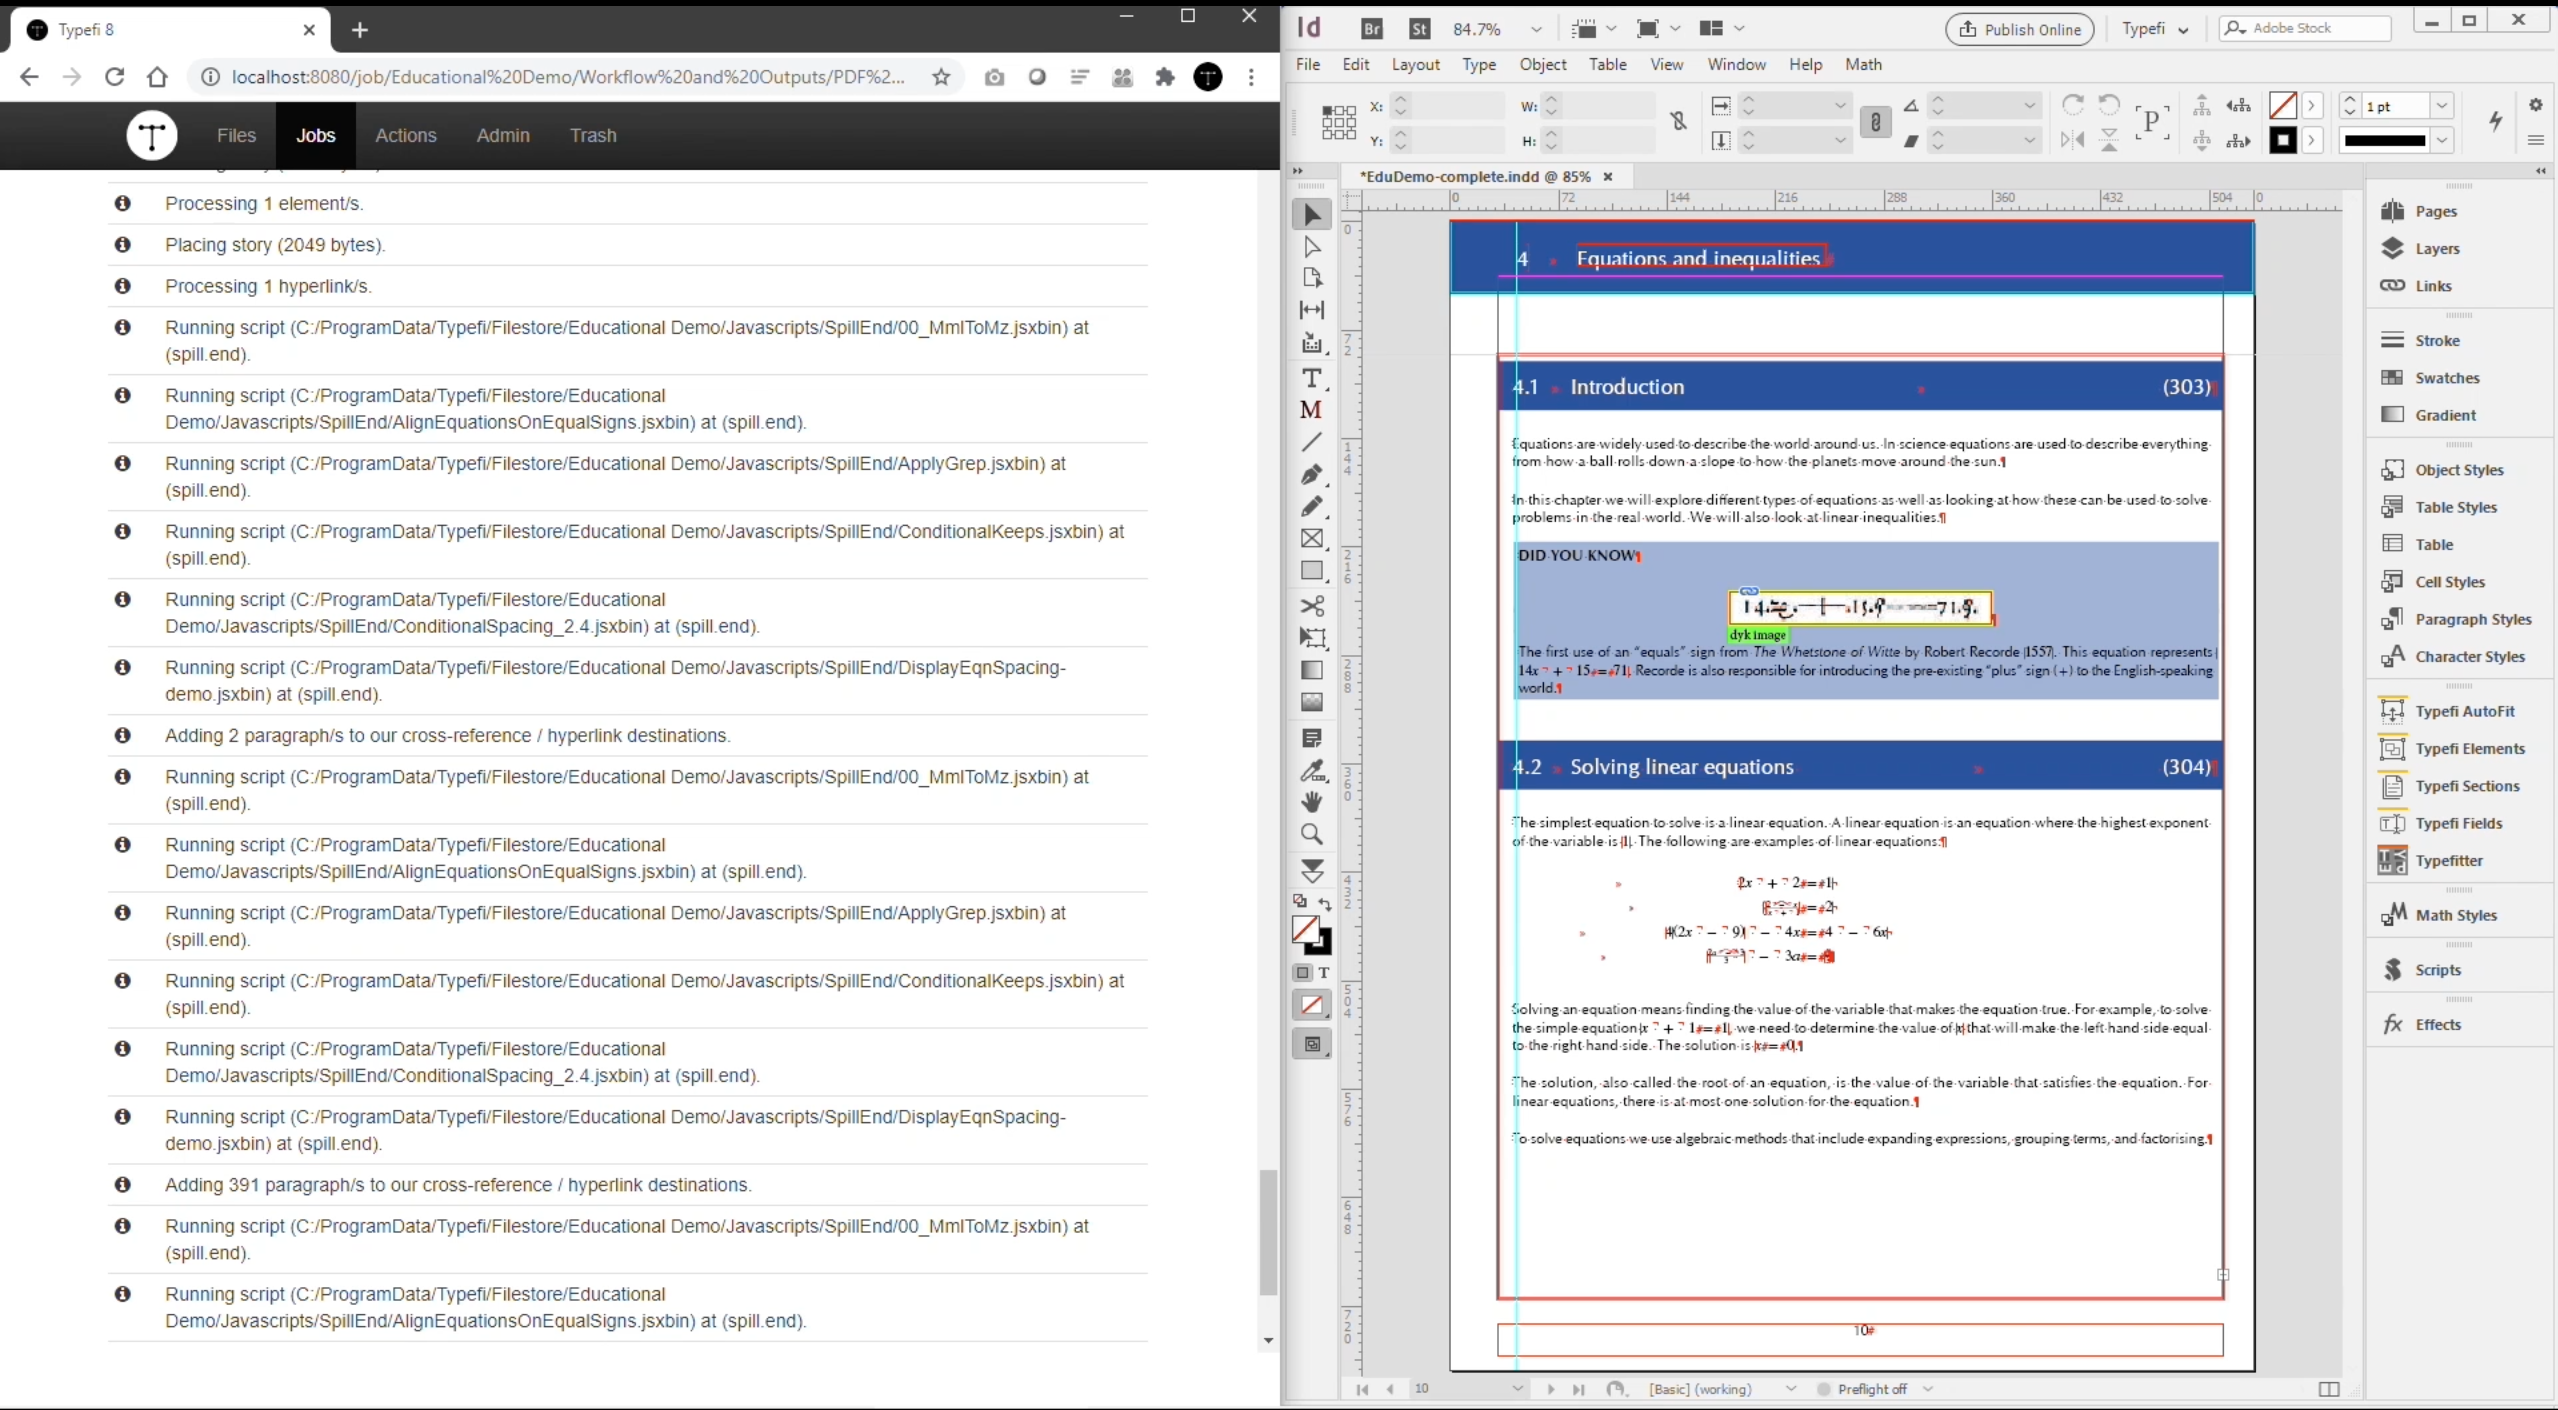This screenshot has height=1410, width=2558.
Task: Open the Actions tab in Typefi
Action: coord(406,135)
